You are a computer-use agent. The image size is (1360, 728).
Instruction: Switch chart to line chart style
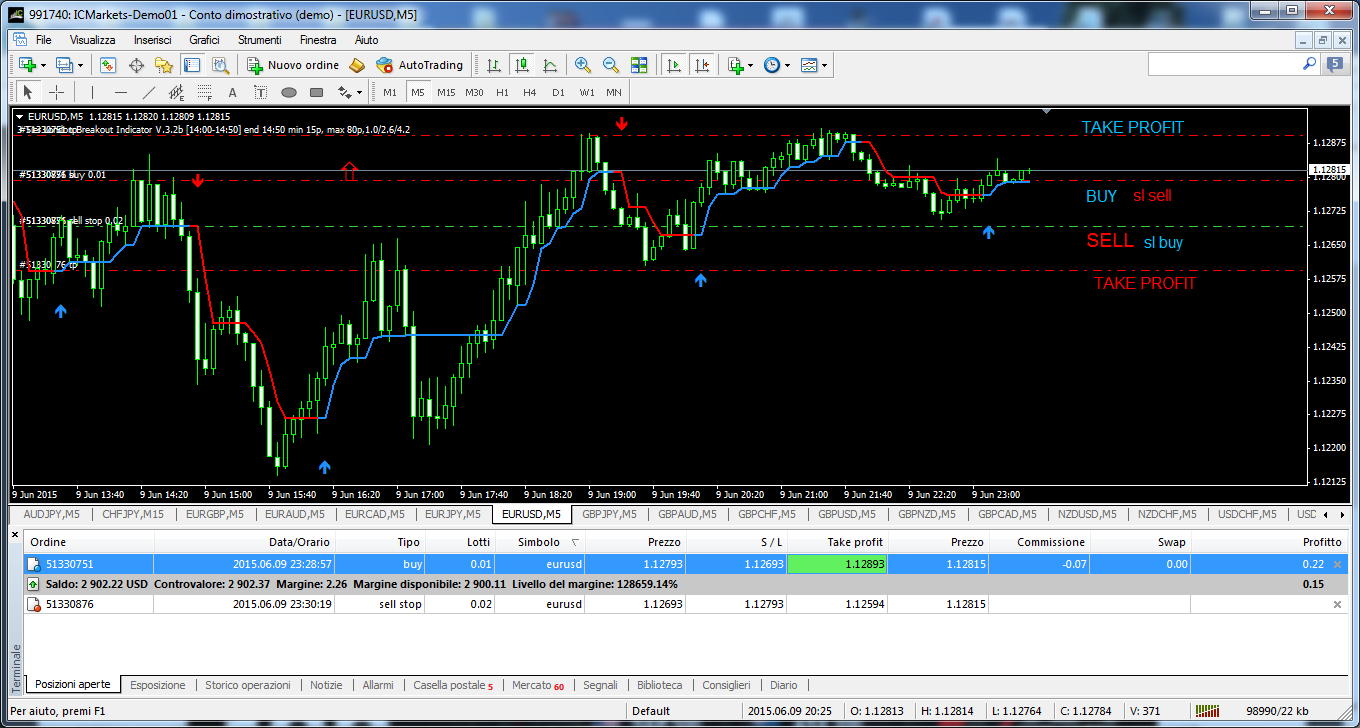click(550, 65)
